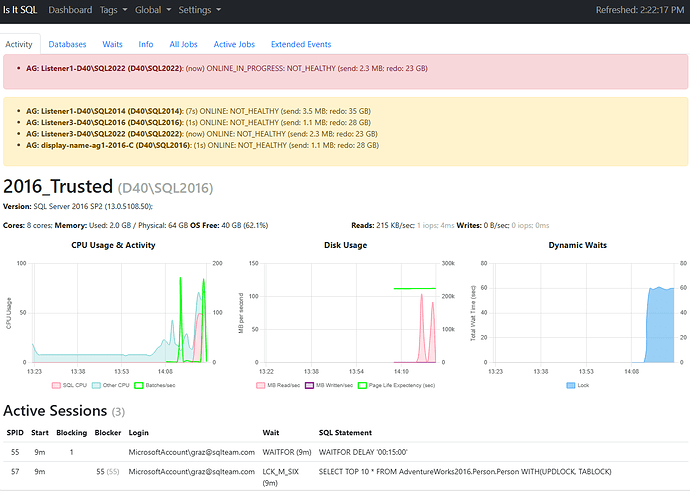Click the Disk Usage chart area
The width and height of the screenshot is (690, 491).
click(x=351, y=313)
